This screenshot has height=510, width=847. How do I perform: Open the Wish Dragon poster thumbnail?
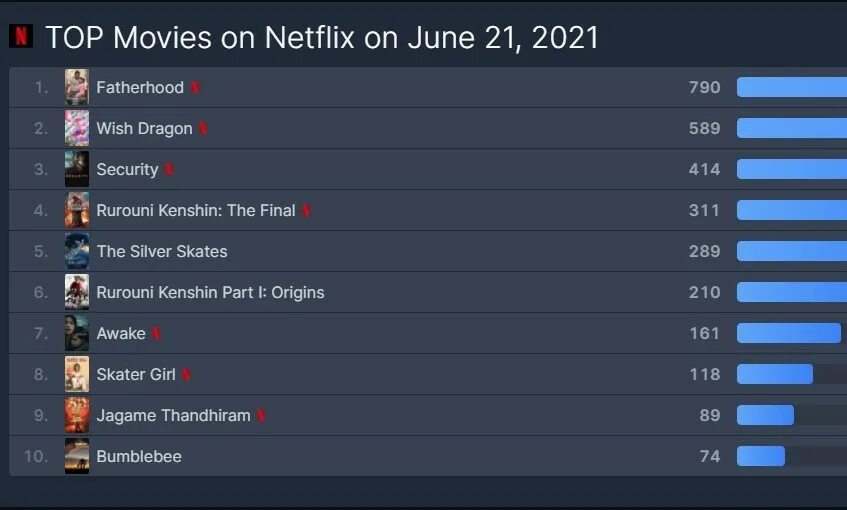tap(77, 128)
